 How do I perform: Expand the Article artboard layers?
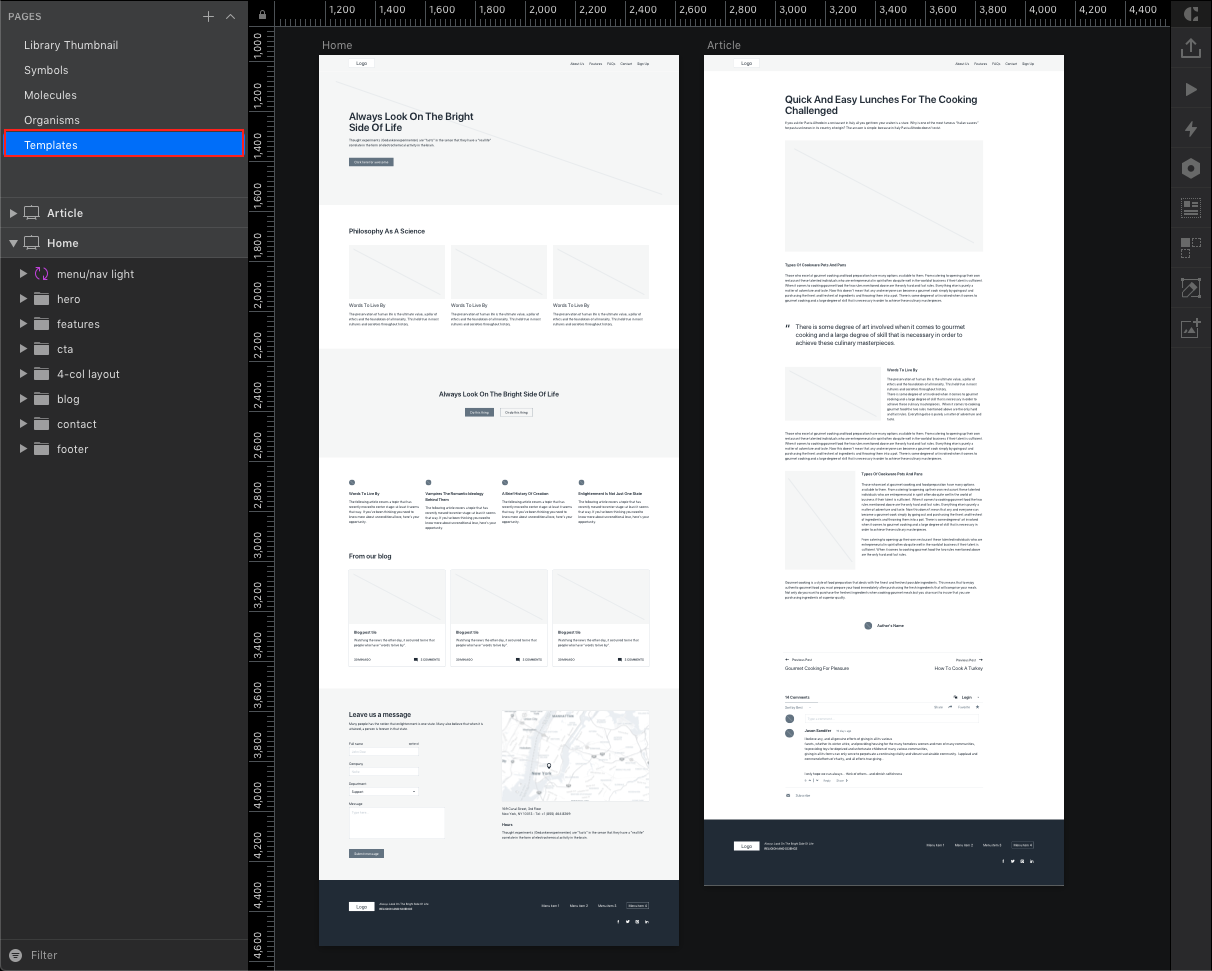[x=13, y=213]
